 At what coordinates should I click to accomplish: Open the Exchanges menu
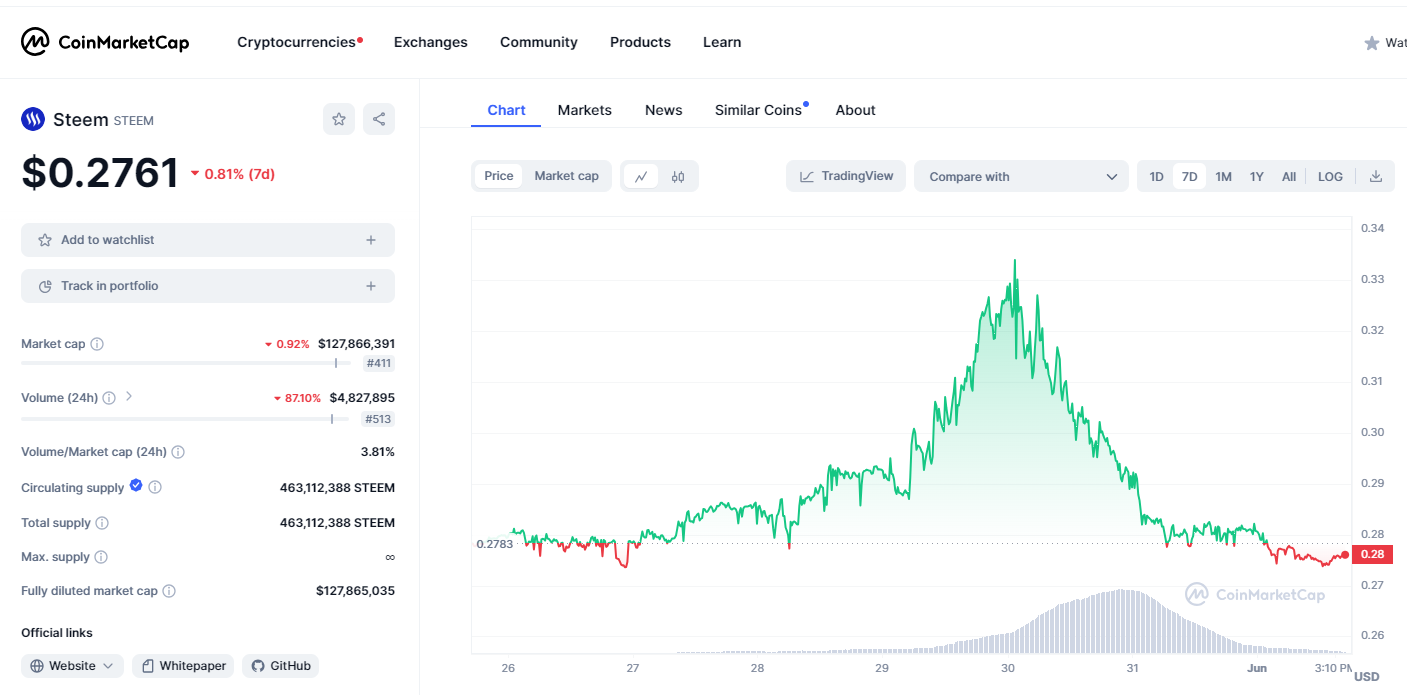click(430, 42)
